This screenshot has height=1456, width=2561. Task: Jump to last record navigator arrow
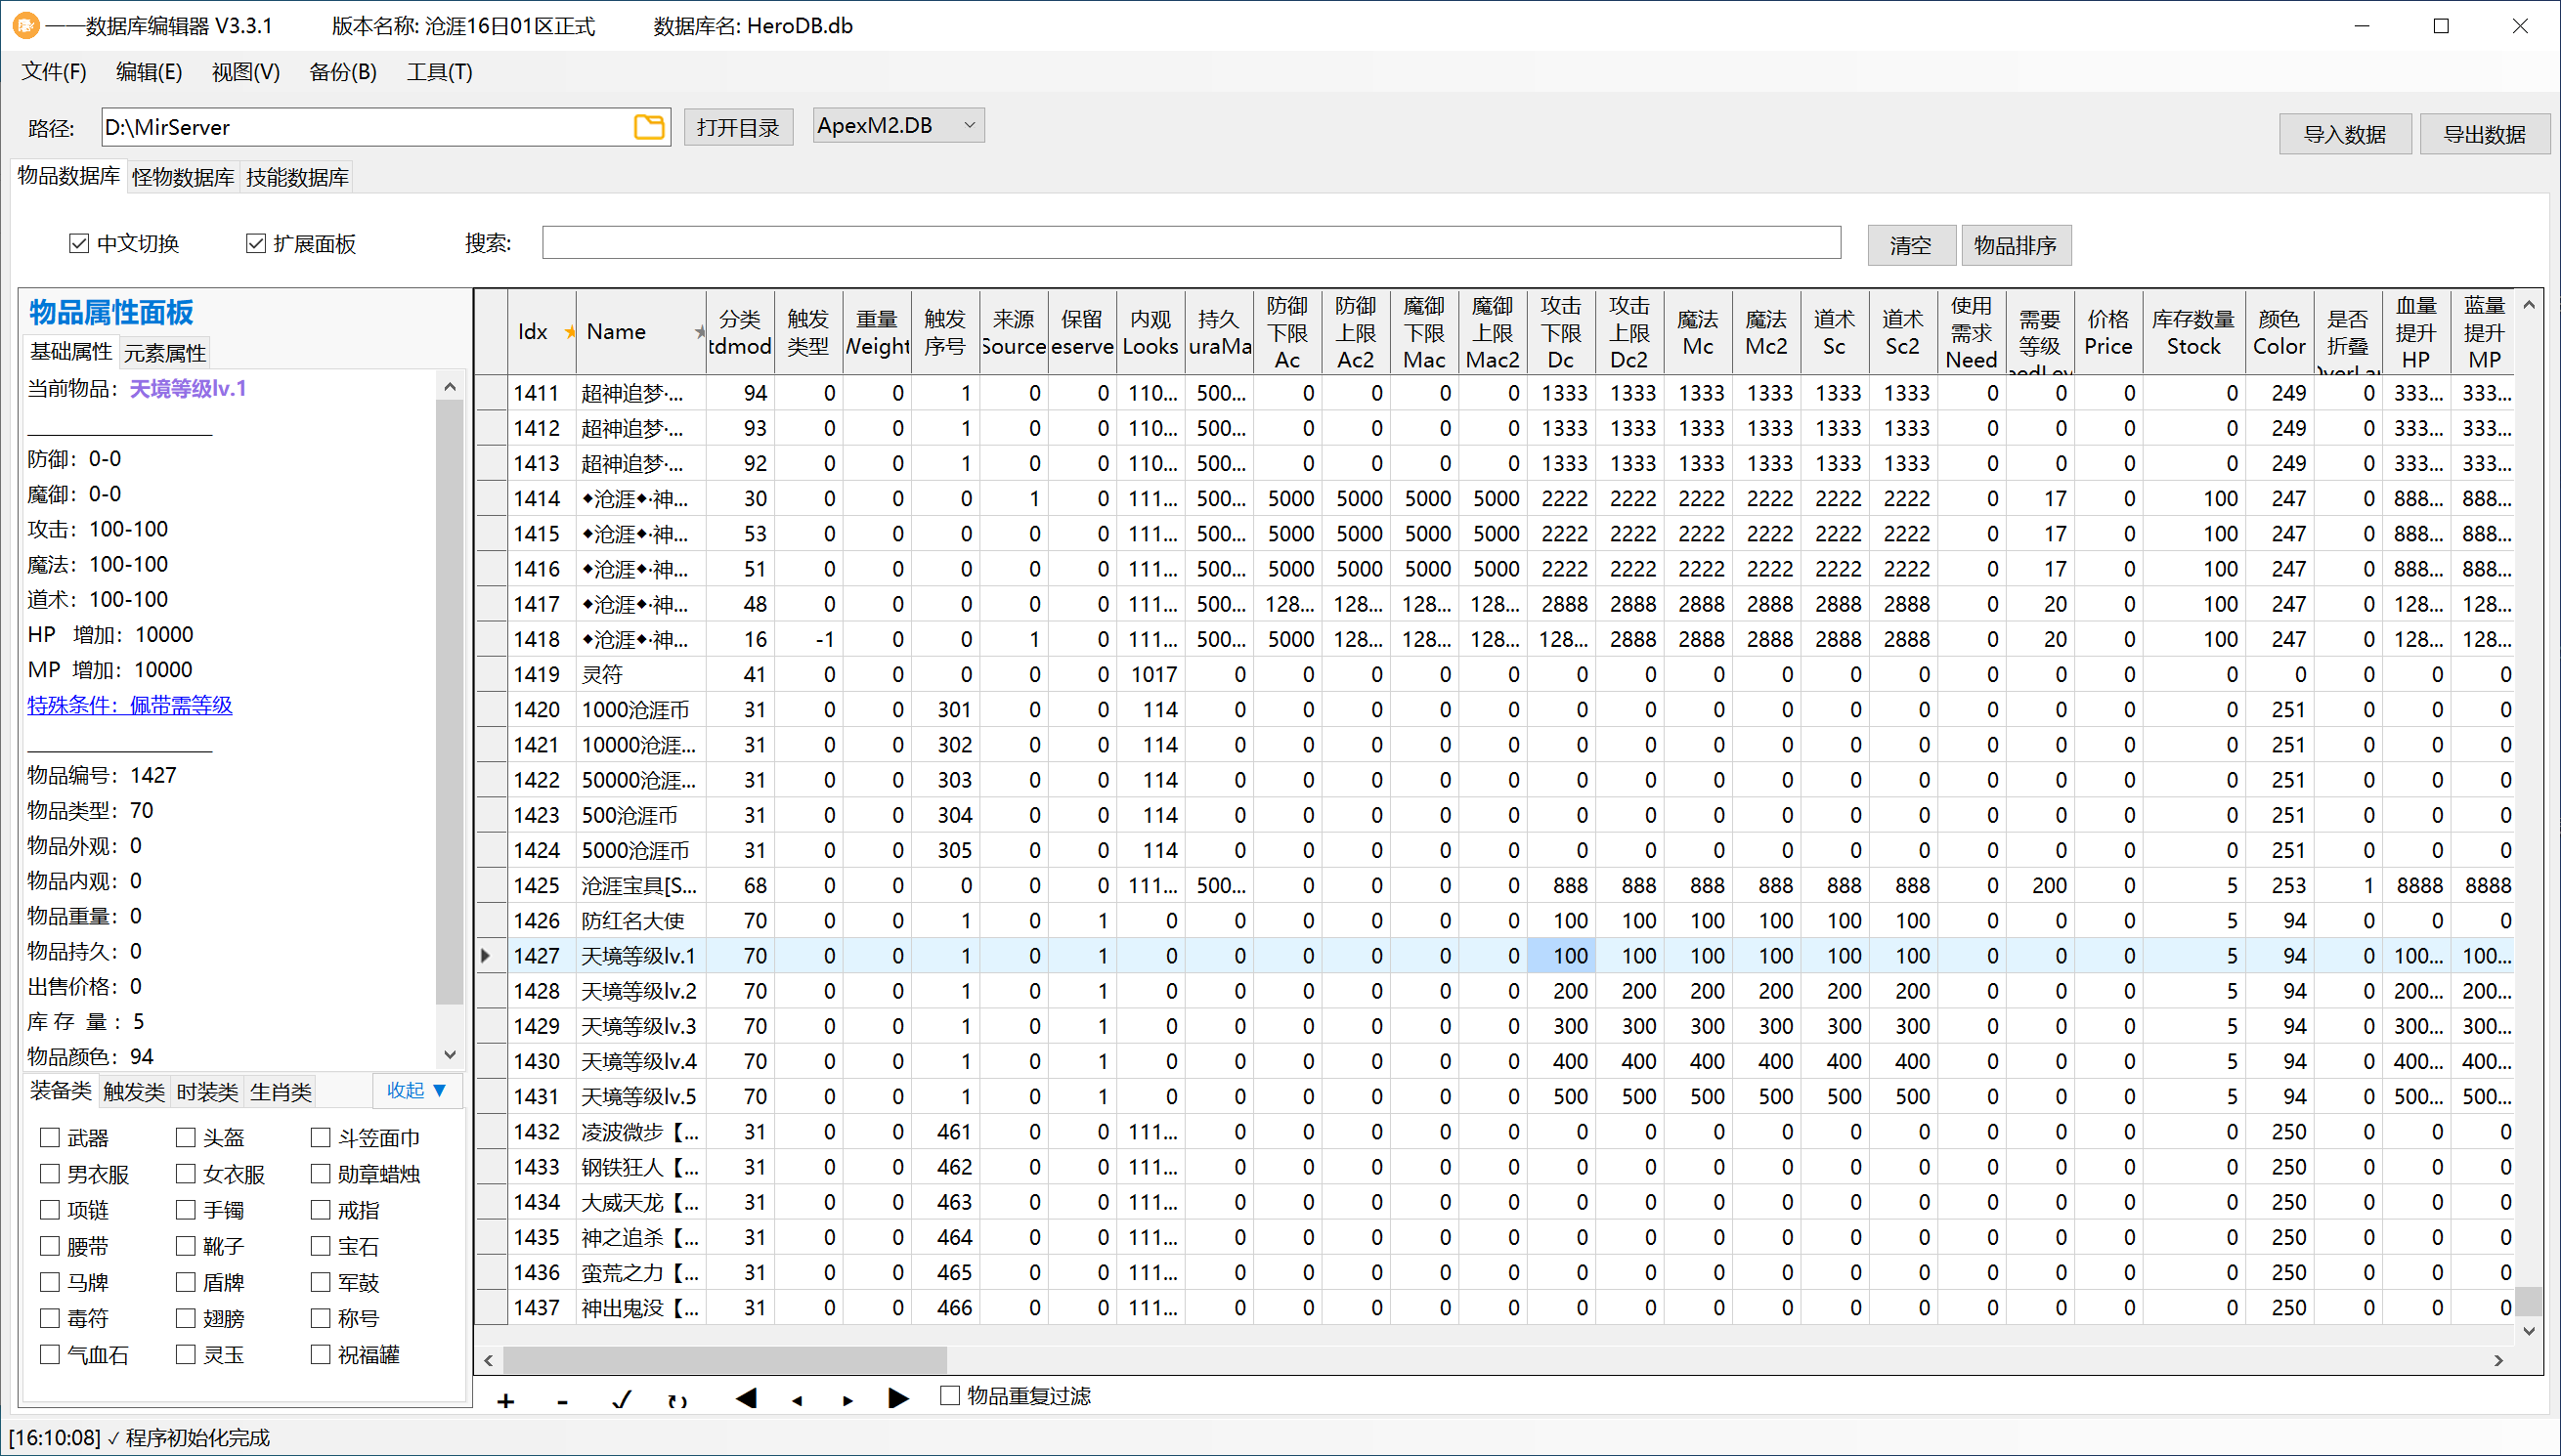898,1398
